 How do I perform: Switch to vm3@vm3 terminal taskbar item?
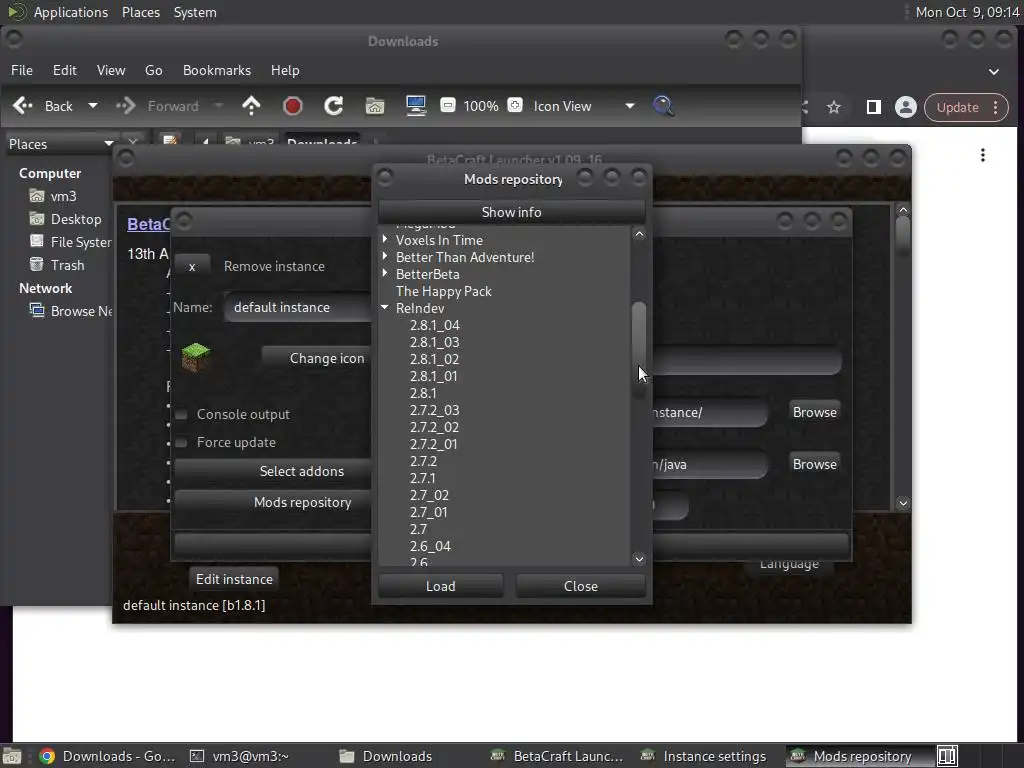click(x=239, y=756)
